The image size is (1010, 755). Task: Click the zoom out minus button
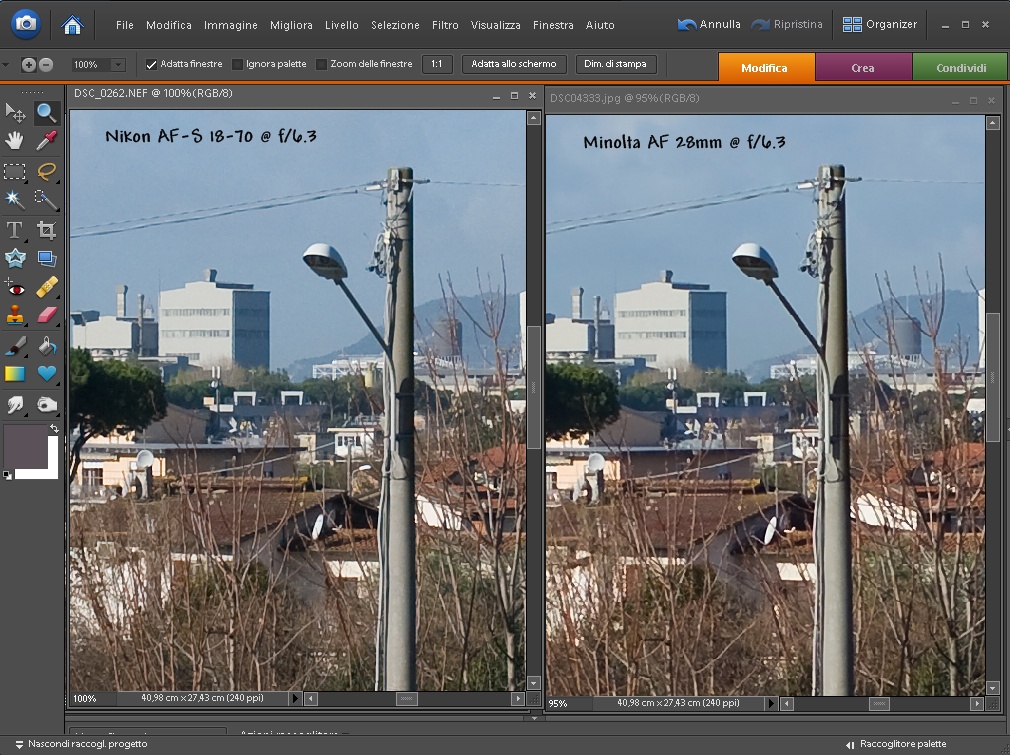click(x=46, y=64)
